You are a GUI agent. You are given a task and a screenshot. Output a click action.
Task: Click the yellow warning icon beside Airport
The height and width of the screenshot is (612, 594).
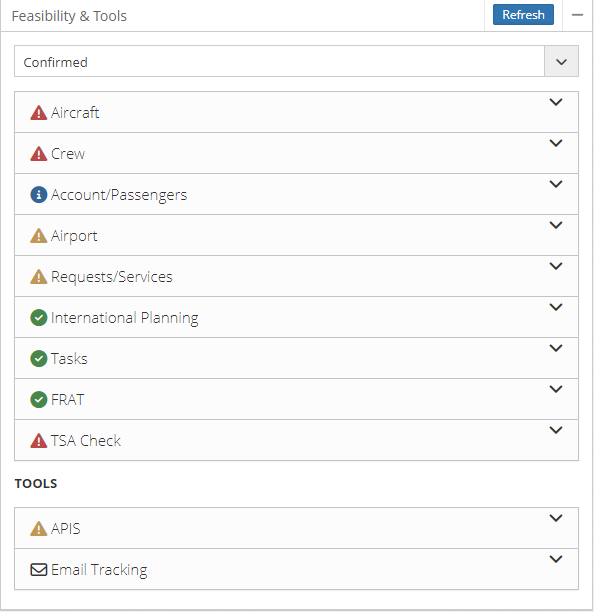[39, 236]
